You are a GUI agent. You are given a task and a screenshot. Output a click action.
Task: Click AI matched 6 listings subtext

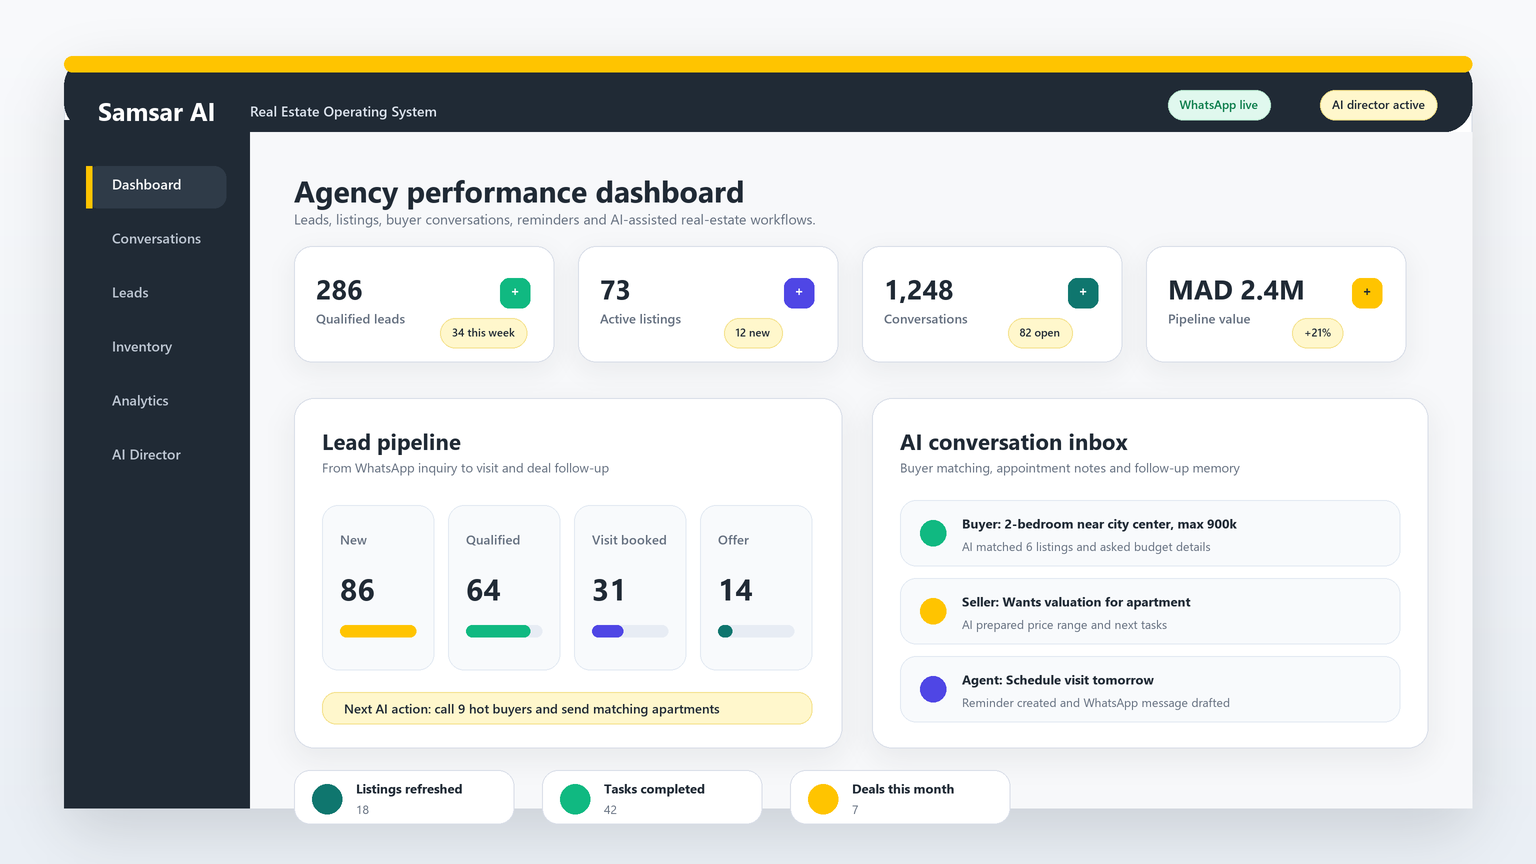(1086, 547)
